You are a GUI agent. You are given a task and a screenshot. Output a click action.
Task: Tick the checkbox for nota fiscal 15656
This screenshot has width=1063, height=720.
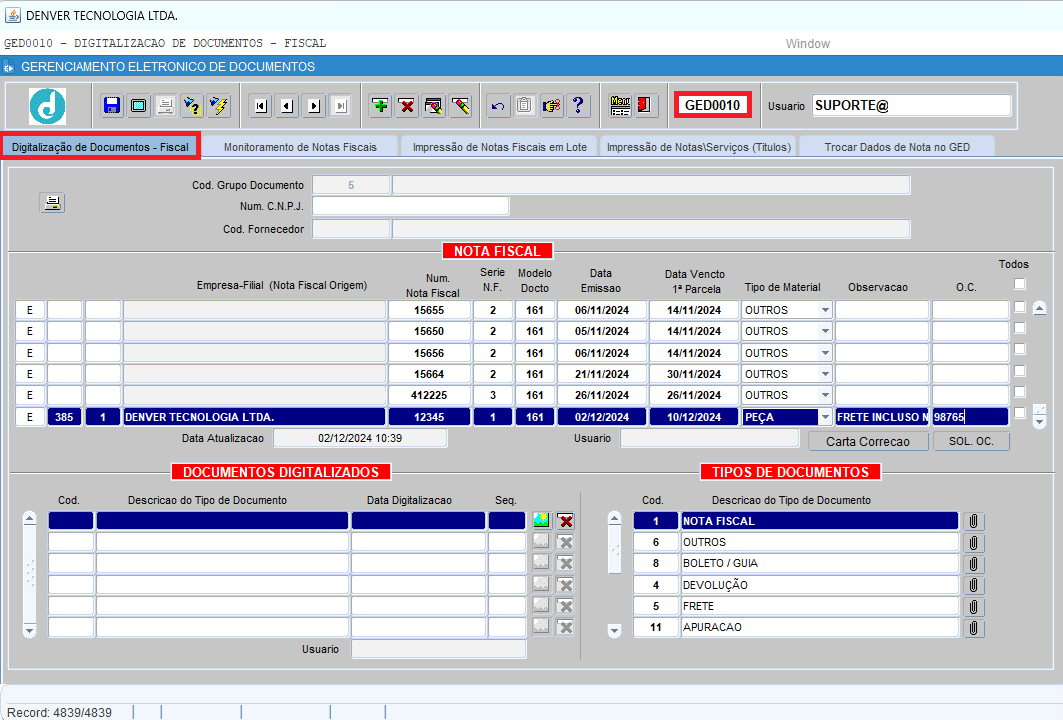(1020, 349)
